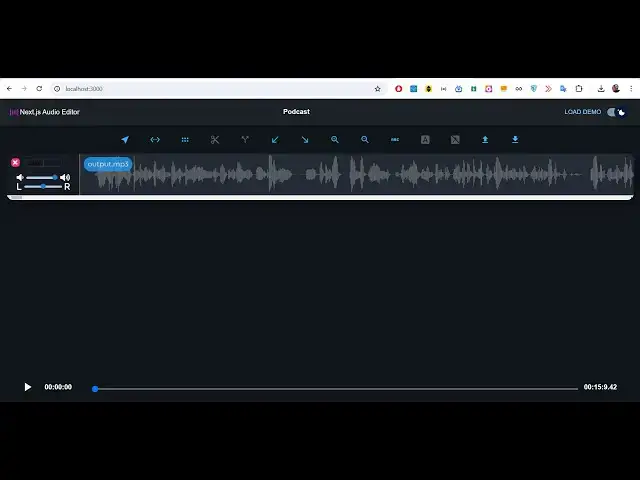
Task: Click the L pan label
Action: tap(19, 187)
